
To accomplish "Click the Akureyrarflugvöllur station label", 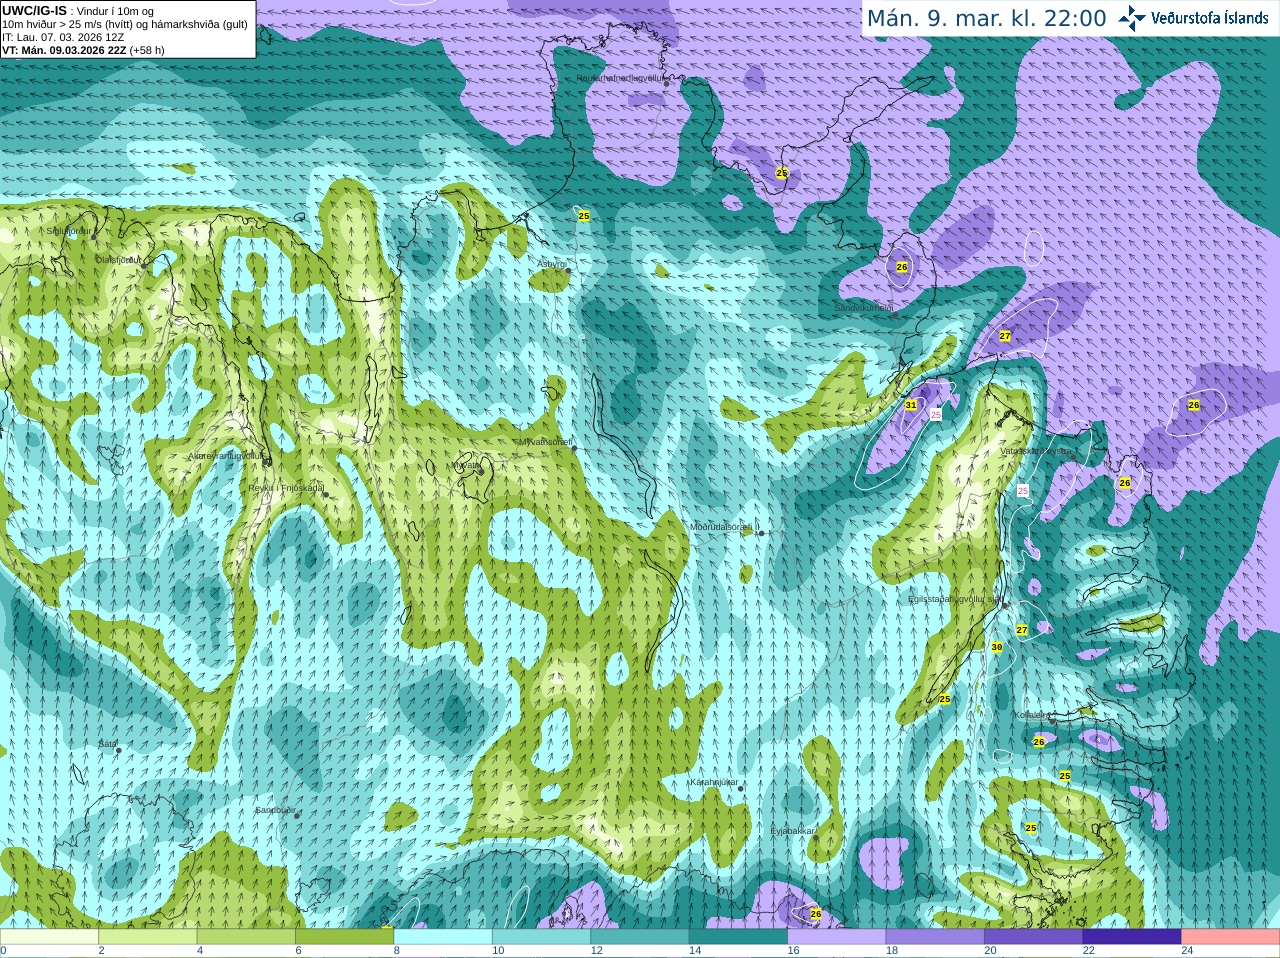I will (227, 456).
